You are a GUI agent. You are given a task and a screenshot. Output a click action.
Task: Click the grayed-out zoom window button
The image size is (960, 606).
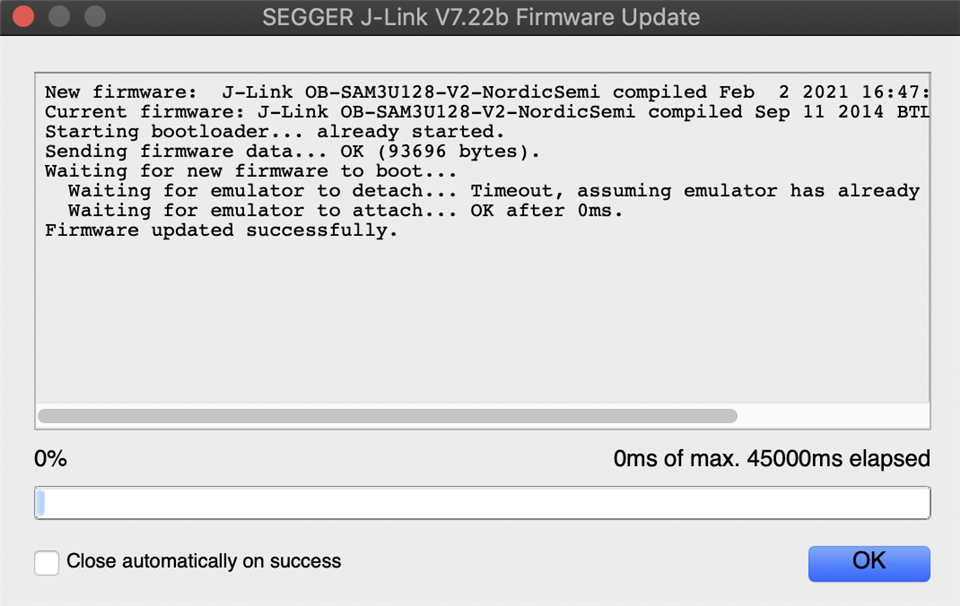click(x=95, y=17)
